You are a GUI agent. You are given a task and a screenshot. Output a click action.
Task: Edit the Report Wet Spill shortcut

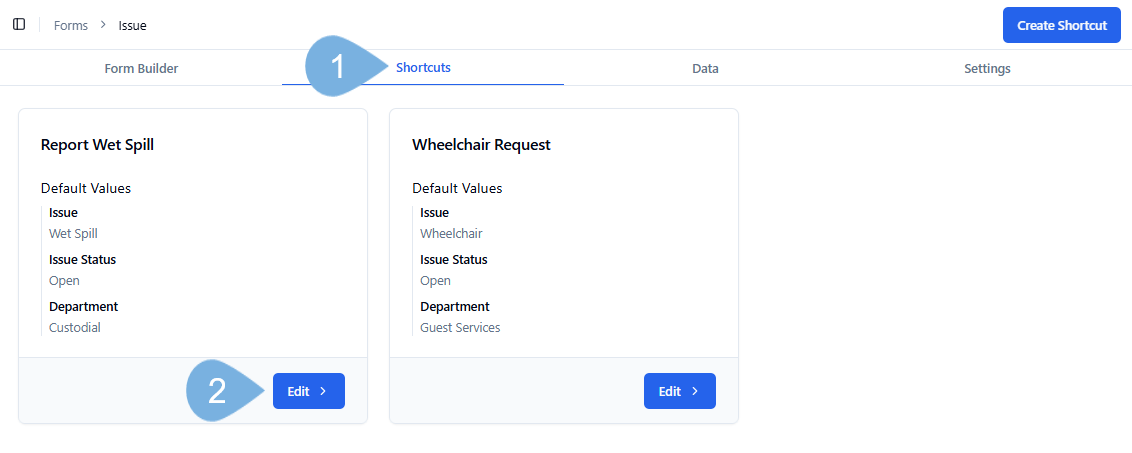tap(308, 391)
